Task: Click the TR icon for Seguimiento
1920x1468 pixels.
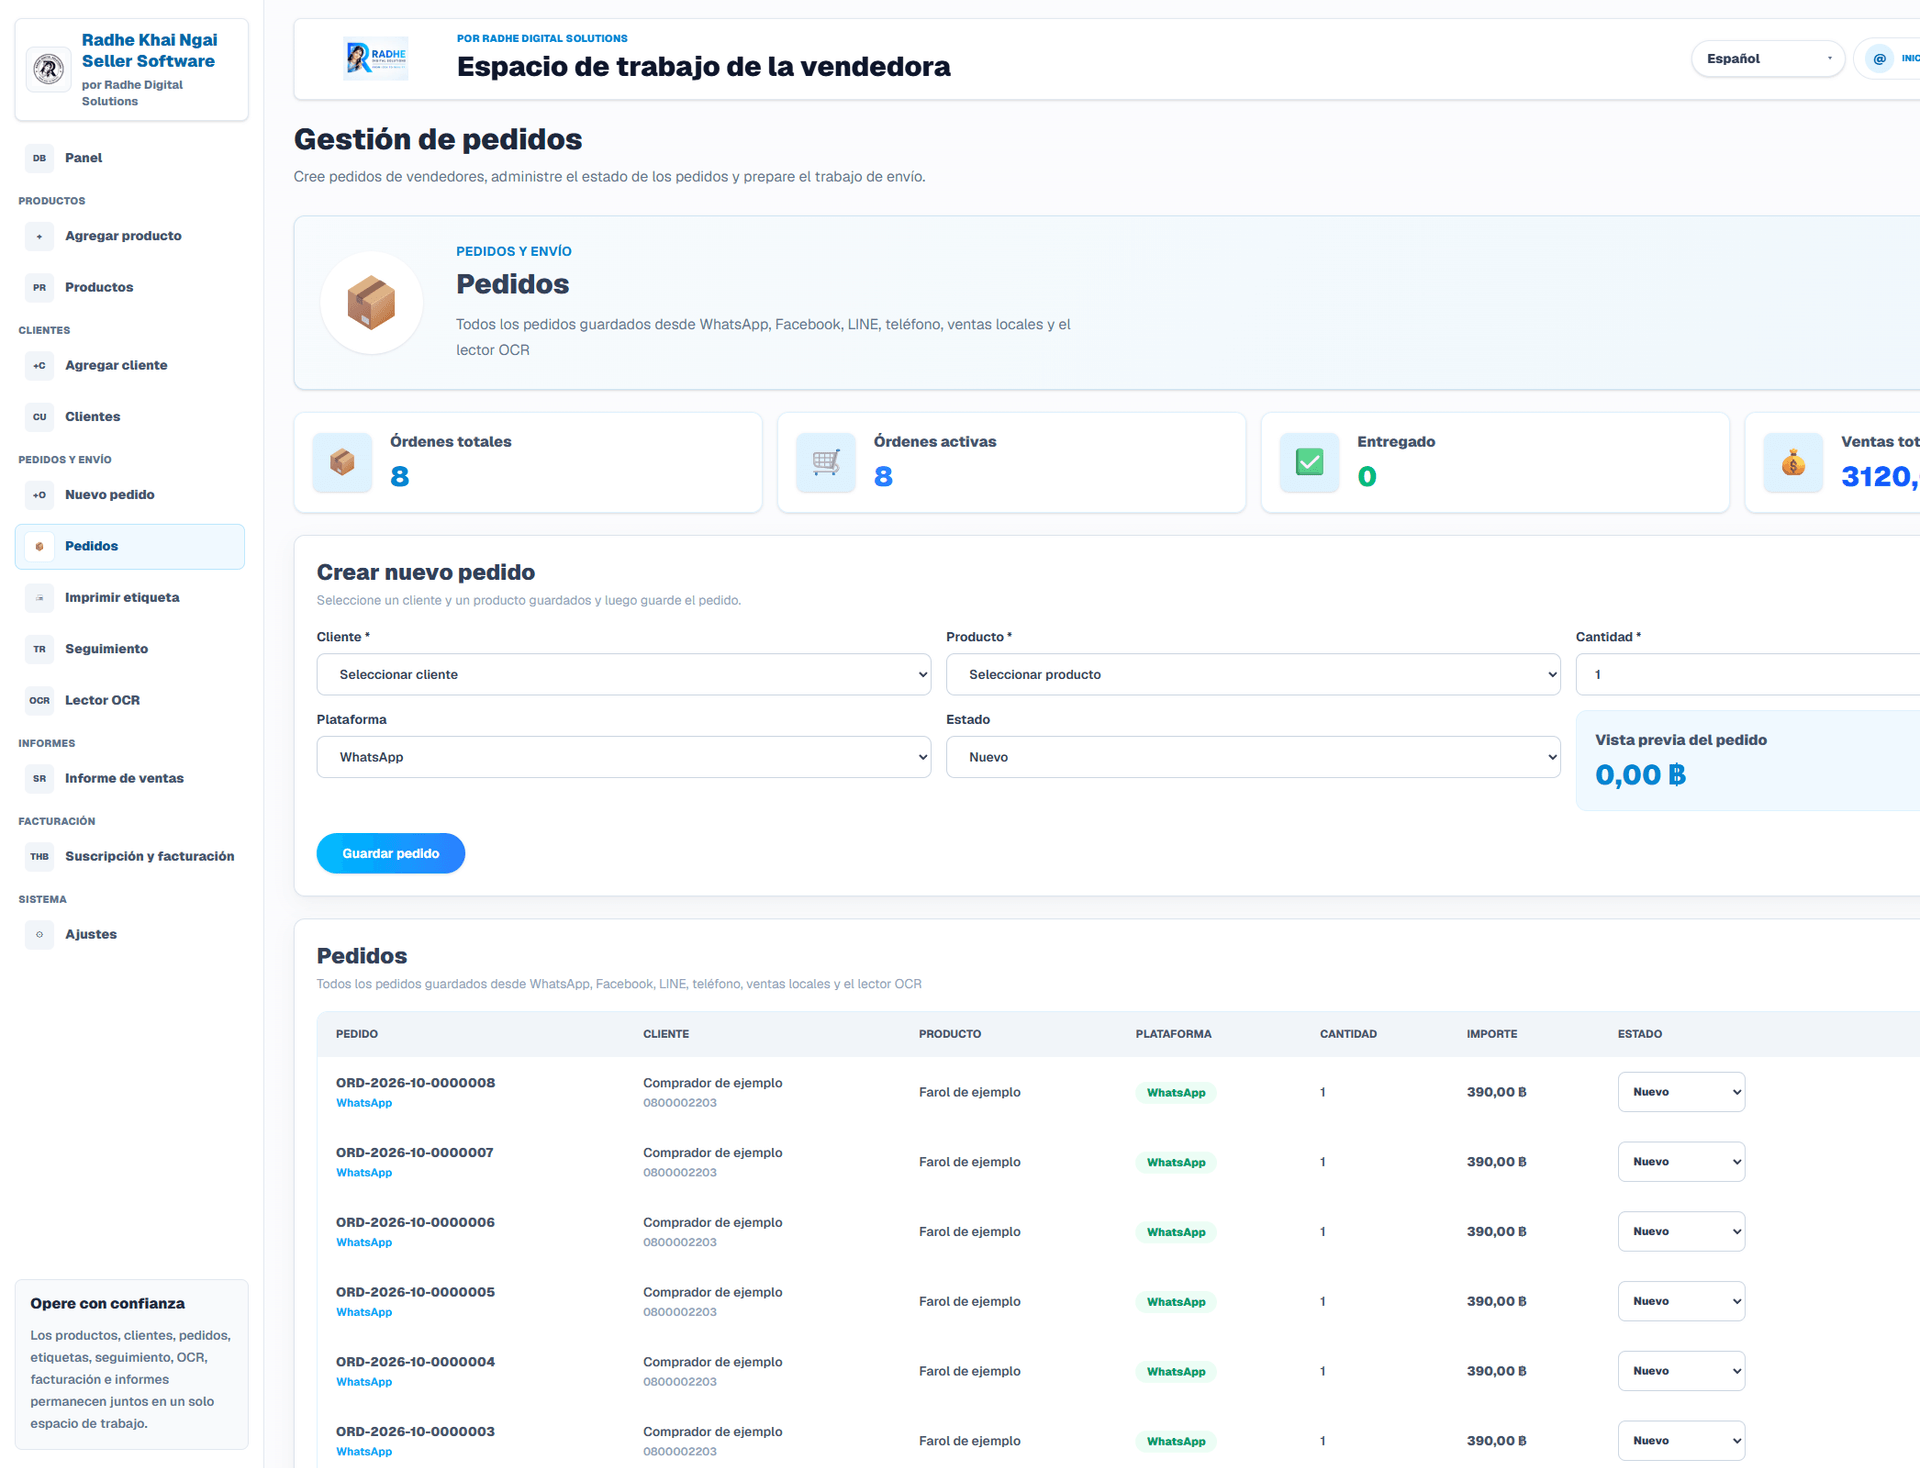Action: (39, 648)
